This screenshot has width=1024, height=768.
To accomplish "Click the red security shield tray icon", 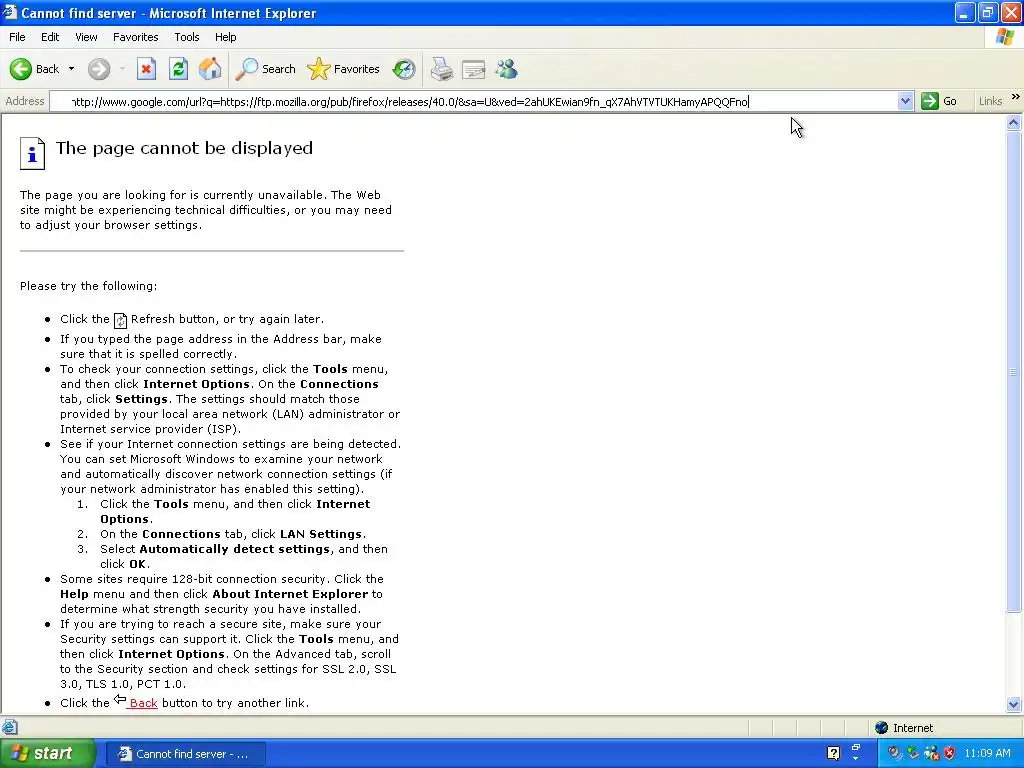I will click(950, 754).
